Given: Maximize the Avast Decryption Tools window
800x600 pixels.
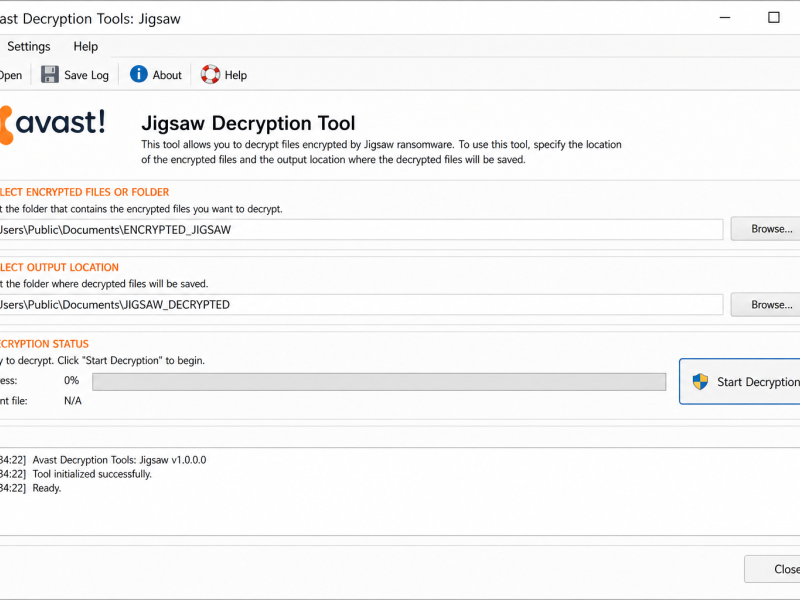Looking at the screenshot, I should pos(773,18).
